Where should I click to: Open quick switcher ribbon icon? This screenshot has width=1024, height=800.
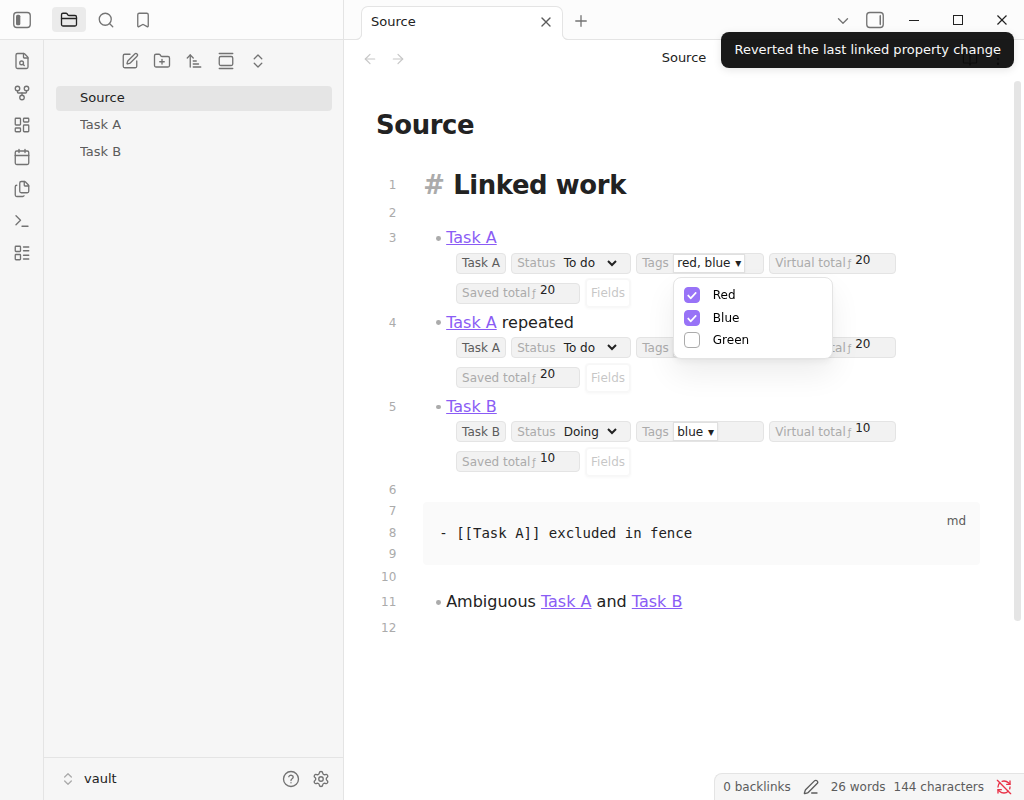tap(22, 61)
